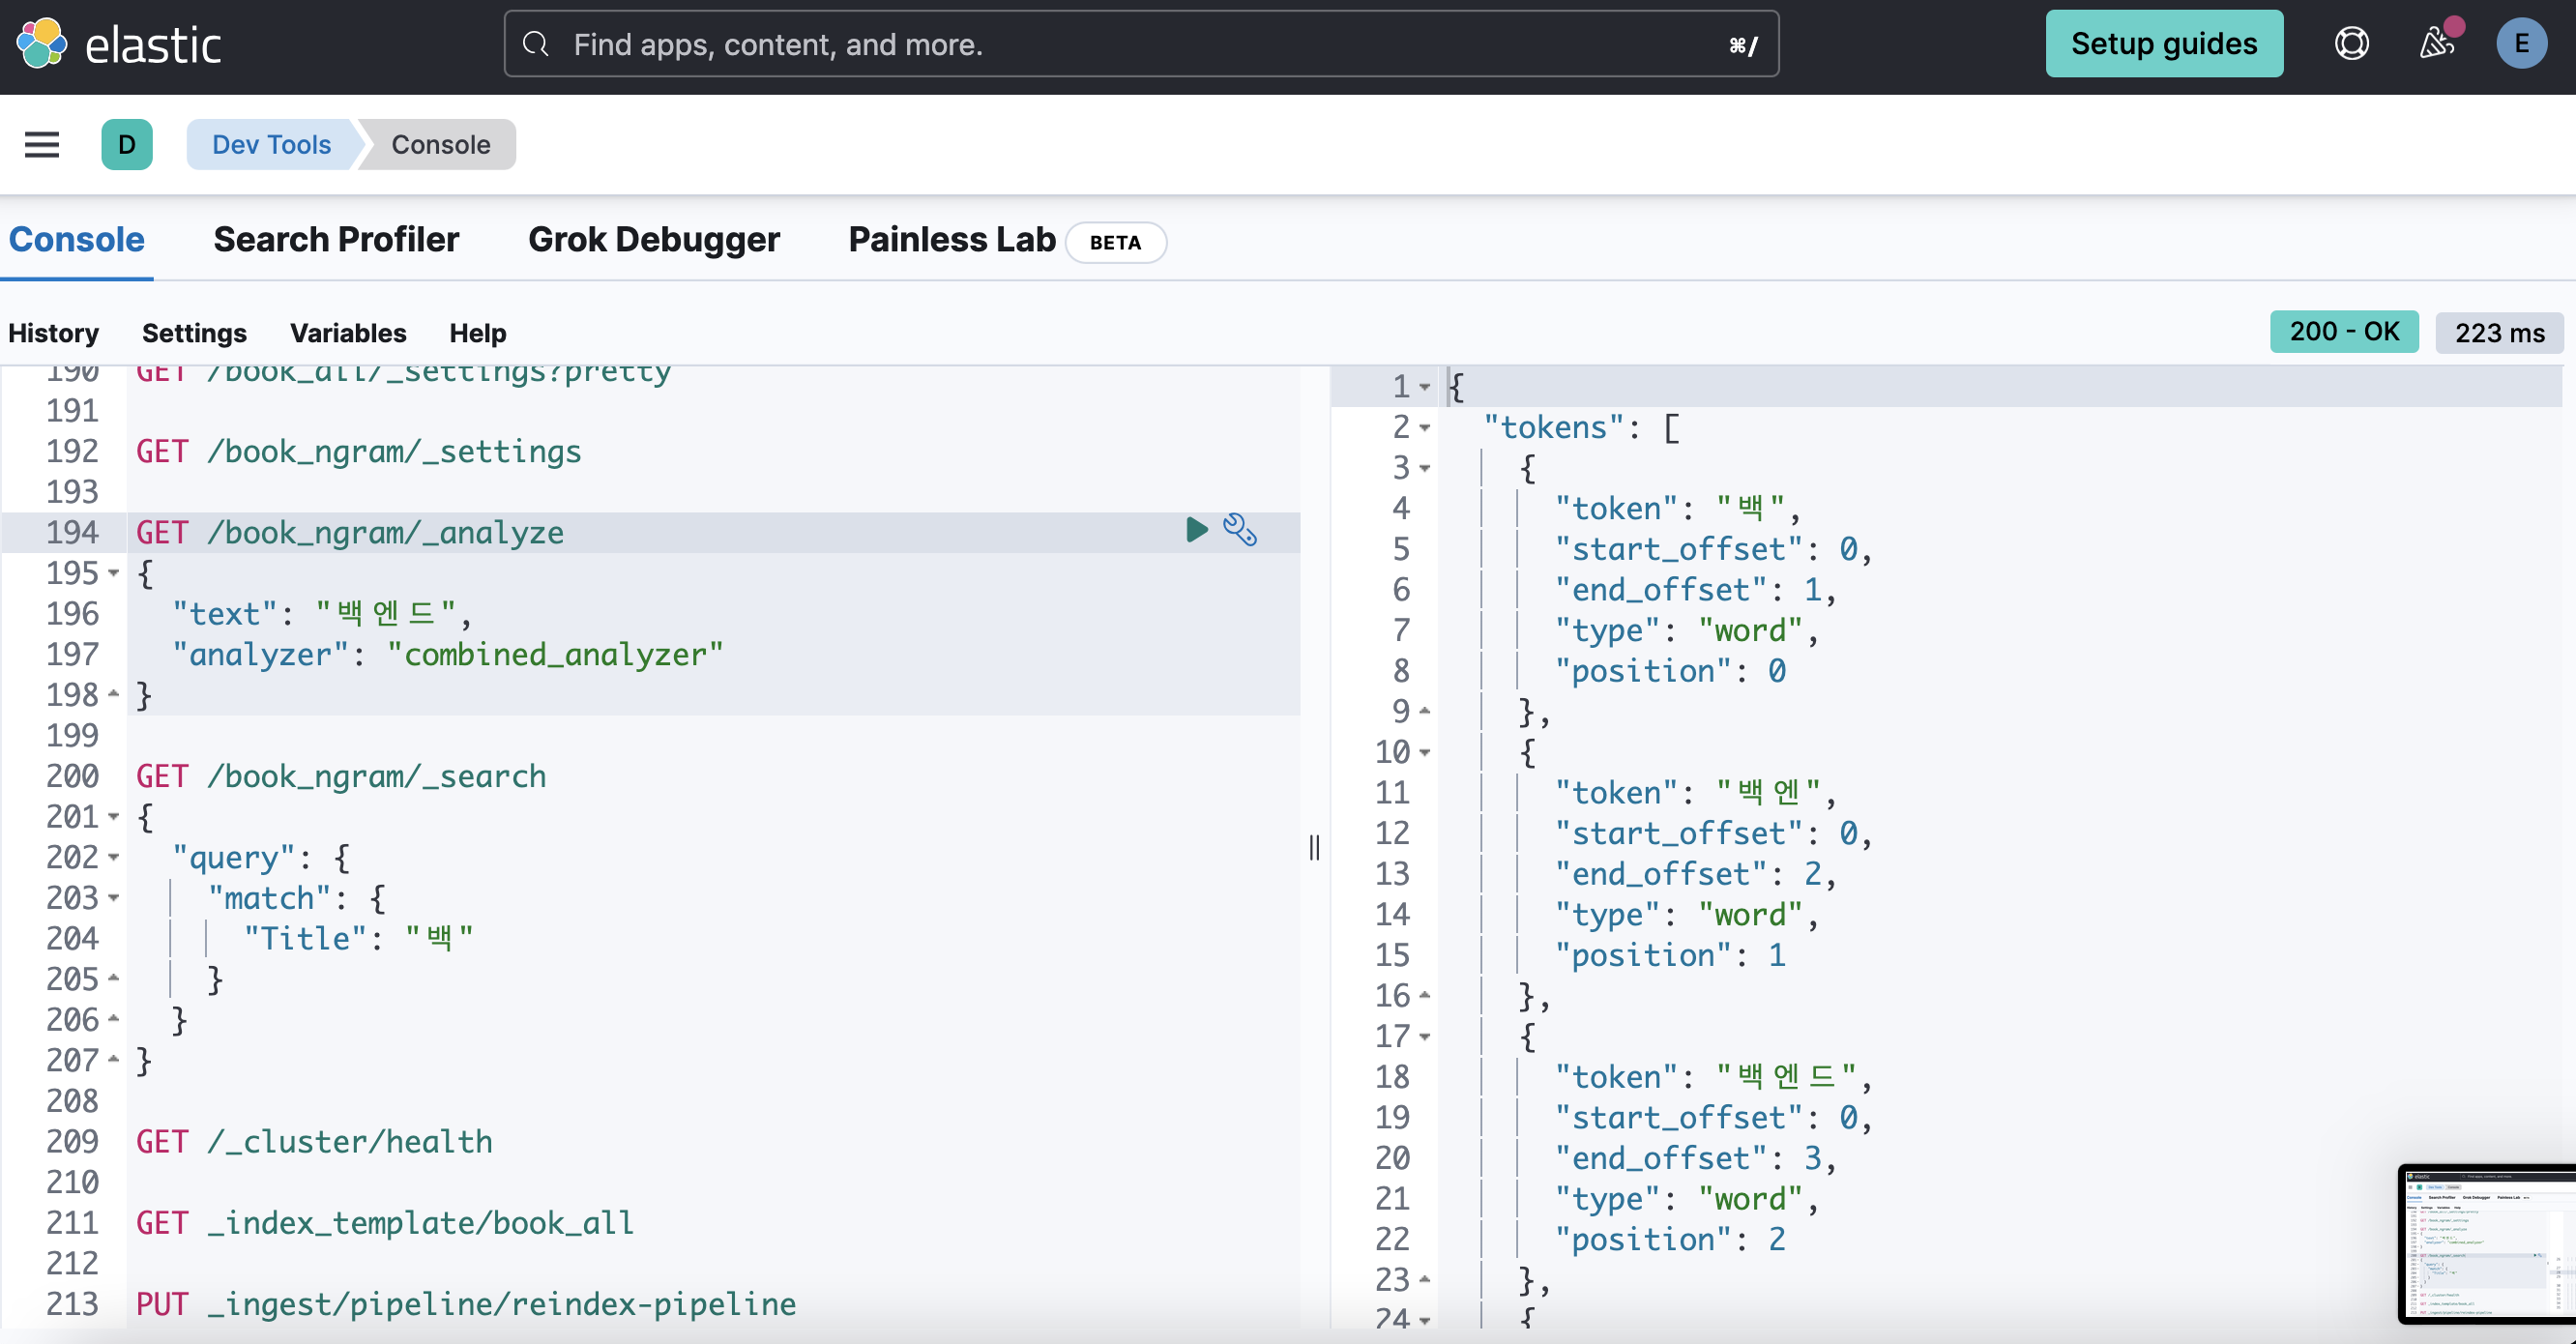Collapse second token object at output line 10
2576x1344 pixels.
coord(1425,753)
